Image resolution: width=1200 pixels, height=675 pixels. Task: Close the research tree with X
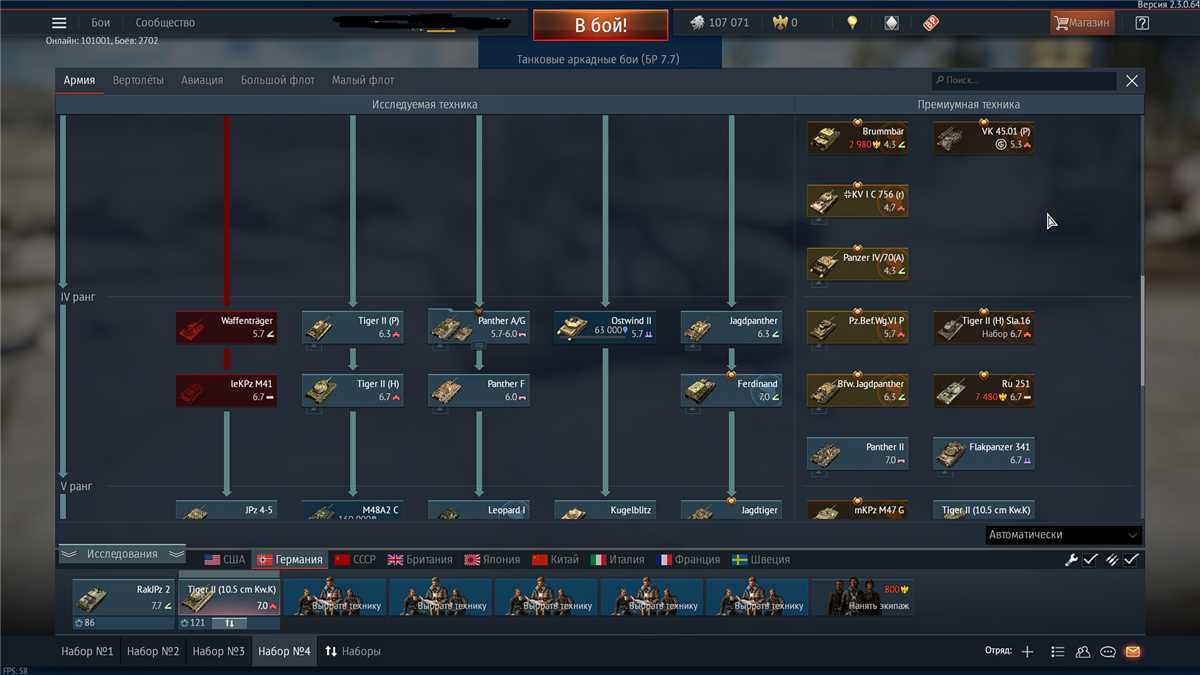point(1132,81)
